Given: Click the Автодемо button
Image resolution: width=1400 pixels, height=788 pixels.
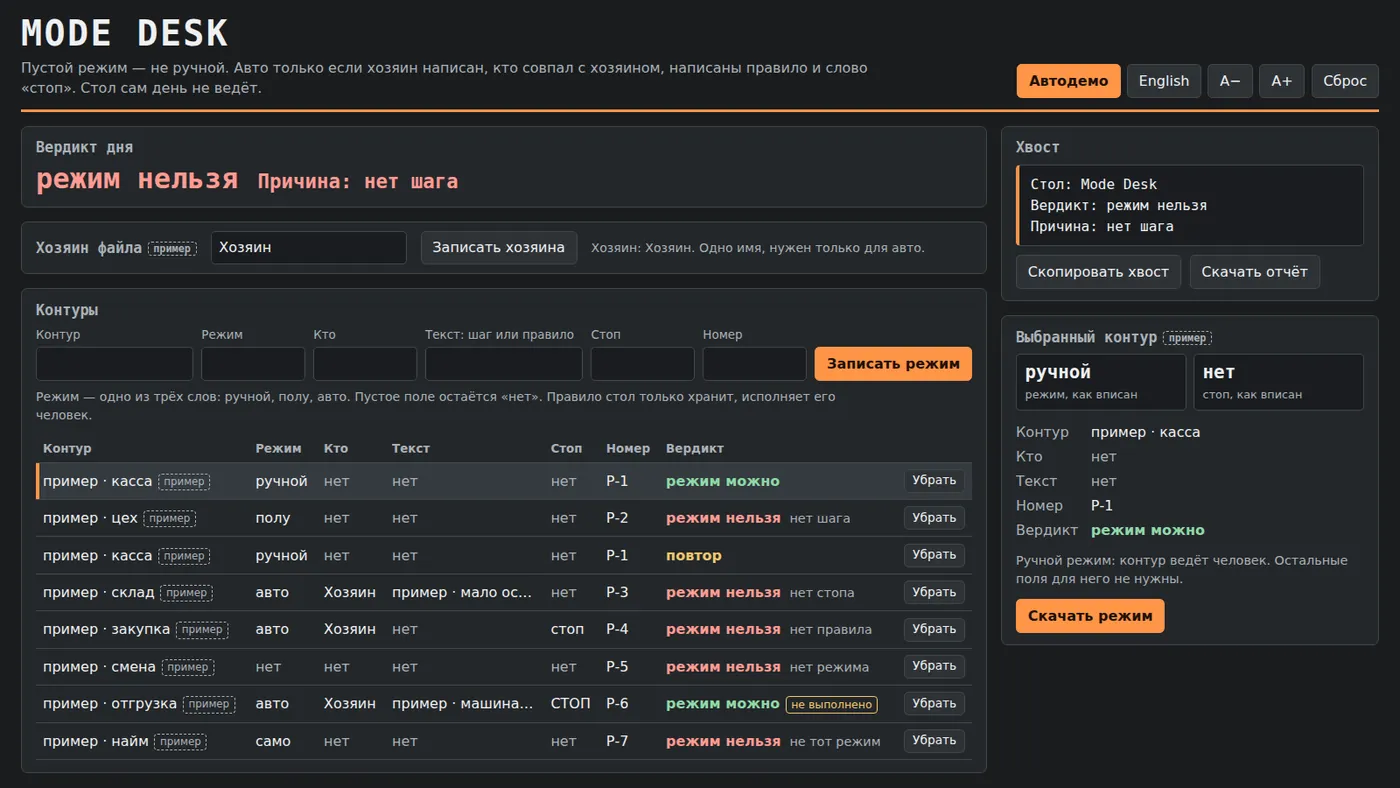Looking at the screenshot, I should (x=1068, y=81).
